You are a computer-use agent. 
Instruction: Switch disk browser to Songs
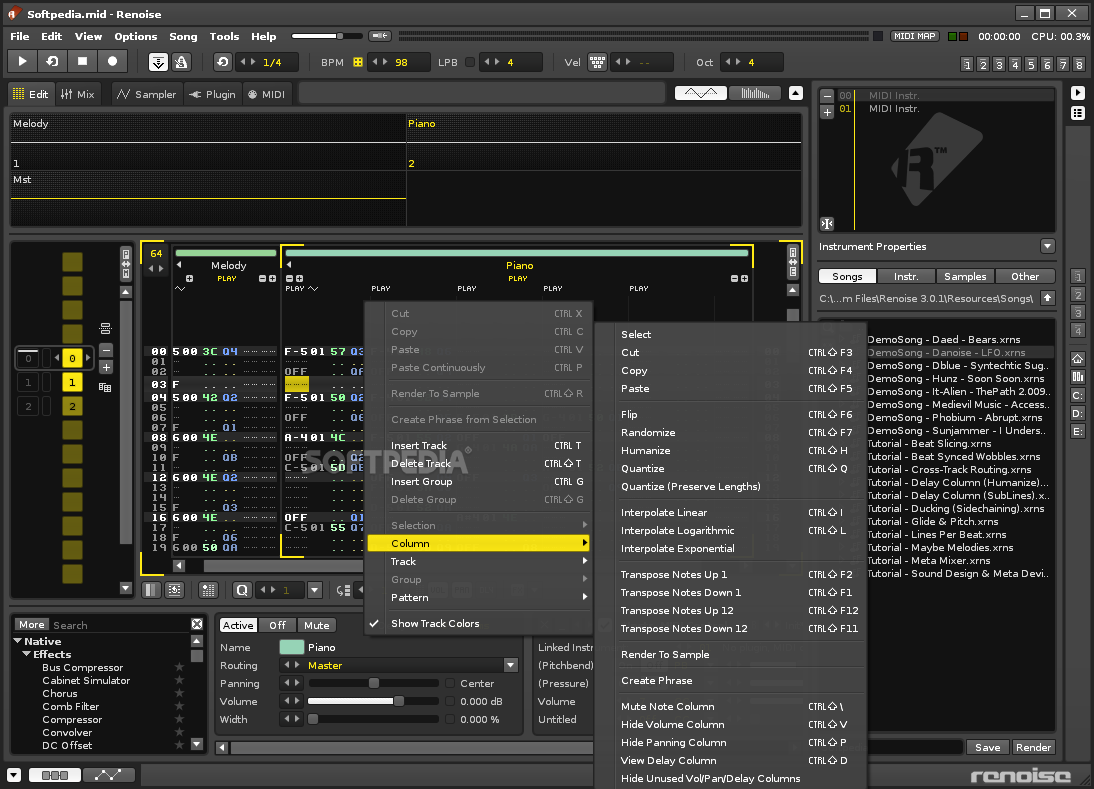click(x=847, y=276)
